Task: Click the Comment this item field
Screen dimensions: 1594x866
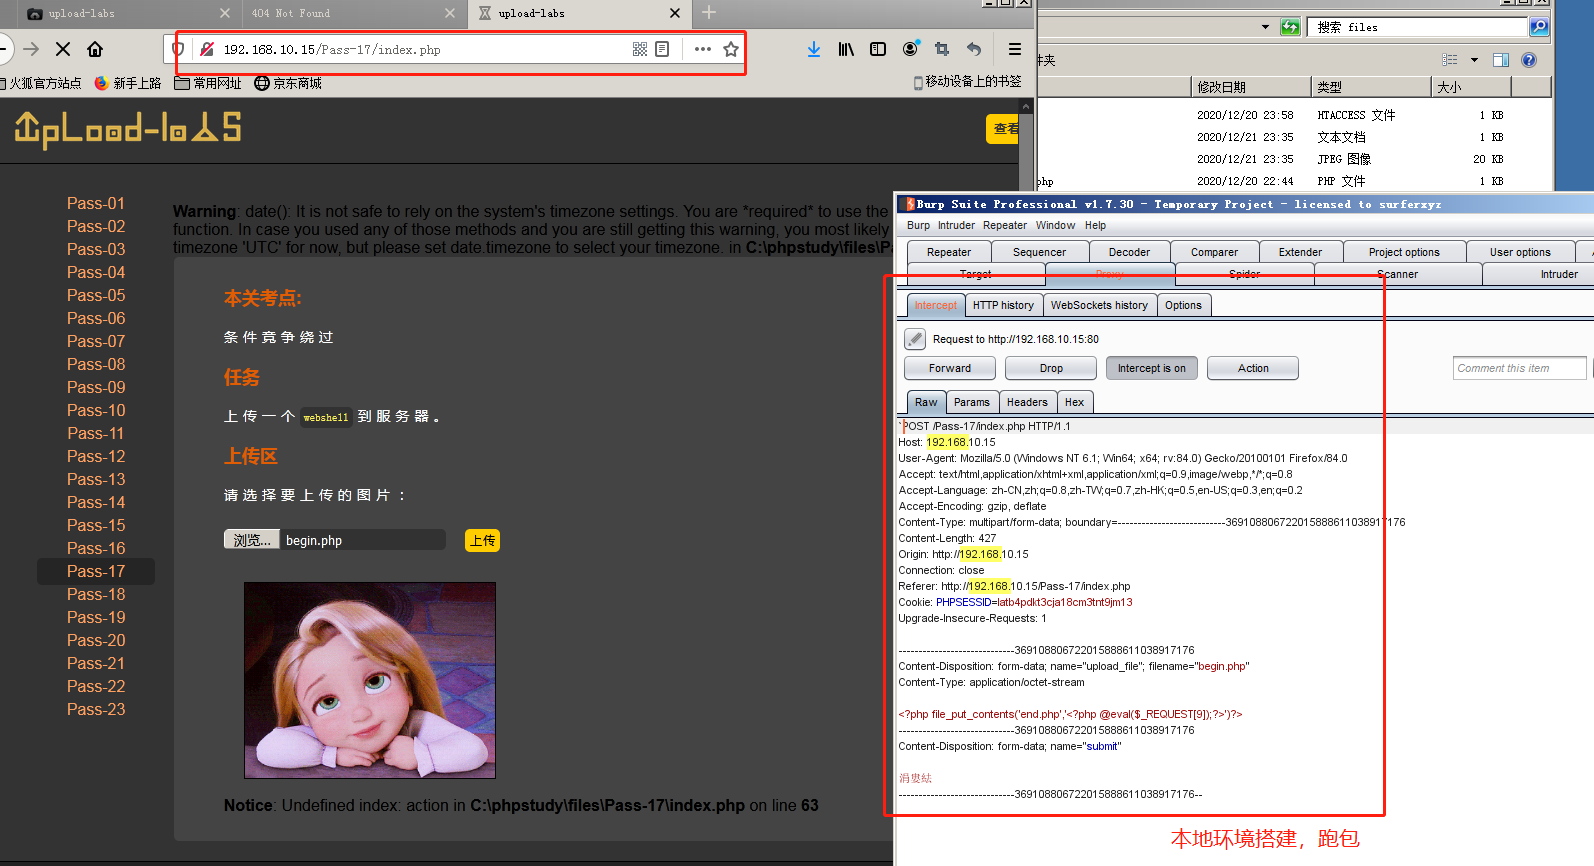Action: (1519, 368)
